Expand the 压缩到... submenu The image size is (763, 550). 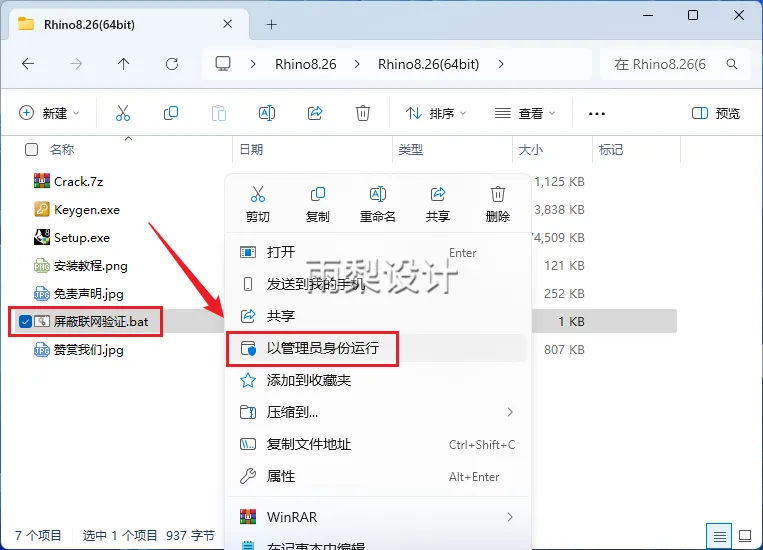click(510, 412)
